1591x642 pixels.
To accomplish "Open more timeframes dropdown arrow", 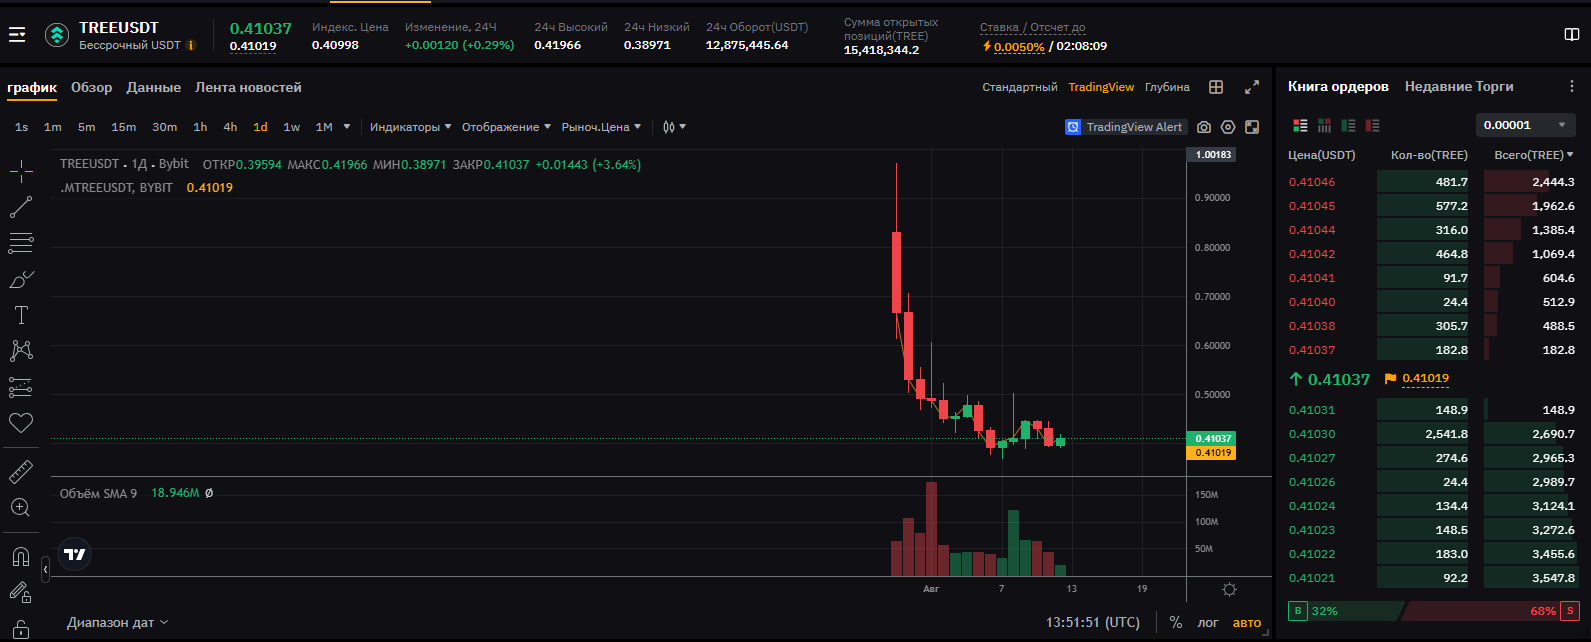I will coord(347,127).
